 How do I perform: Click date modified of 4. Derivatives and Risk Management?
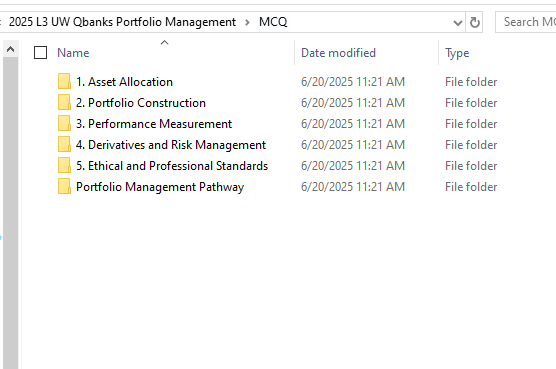pos(353,145)
